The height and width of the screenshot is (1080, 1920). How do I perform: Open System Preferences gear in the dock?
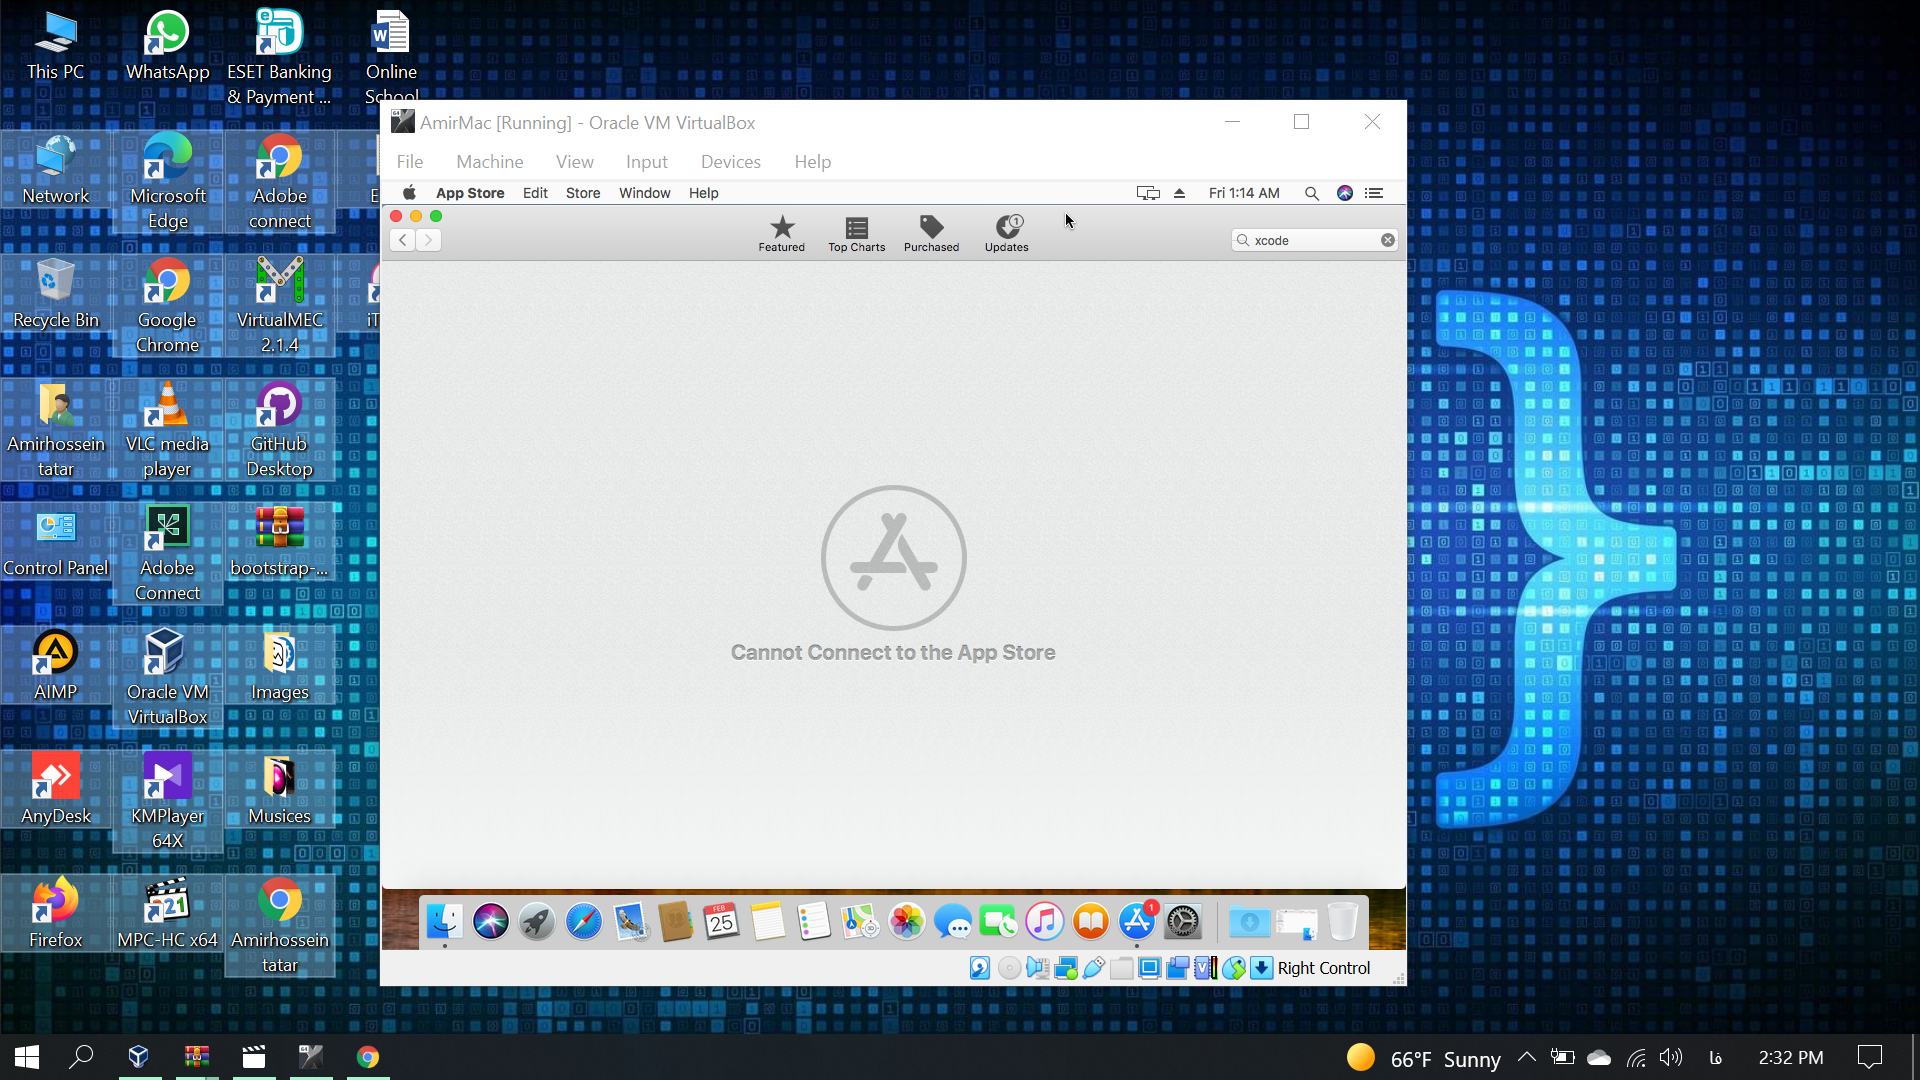[x=1183, y=921]
